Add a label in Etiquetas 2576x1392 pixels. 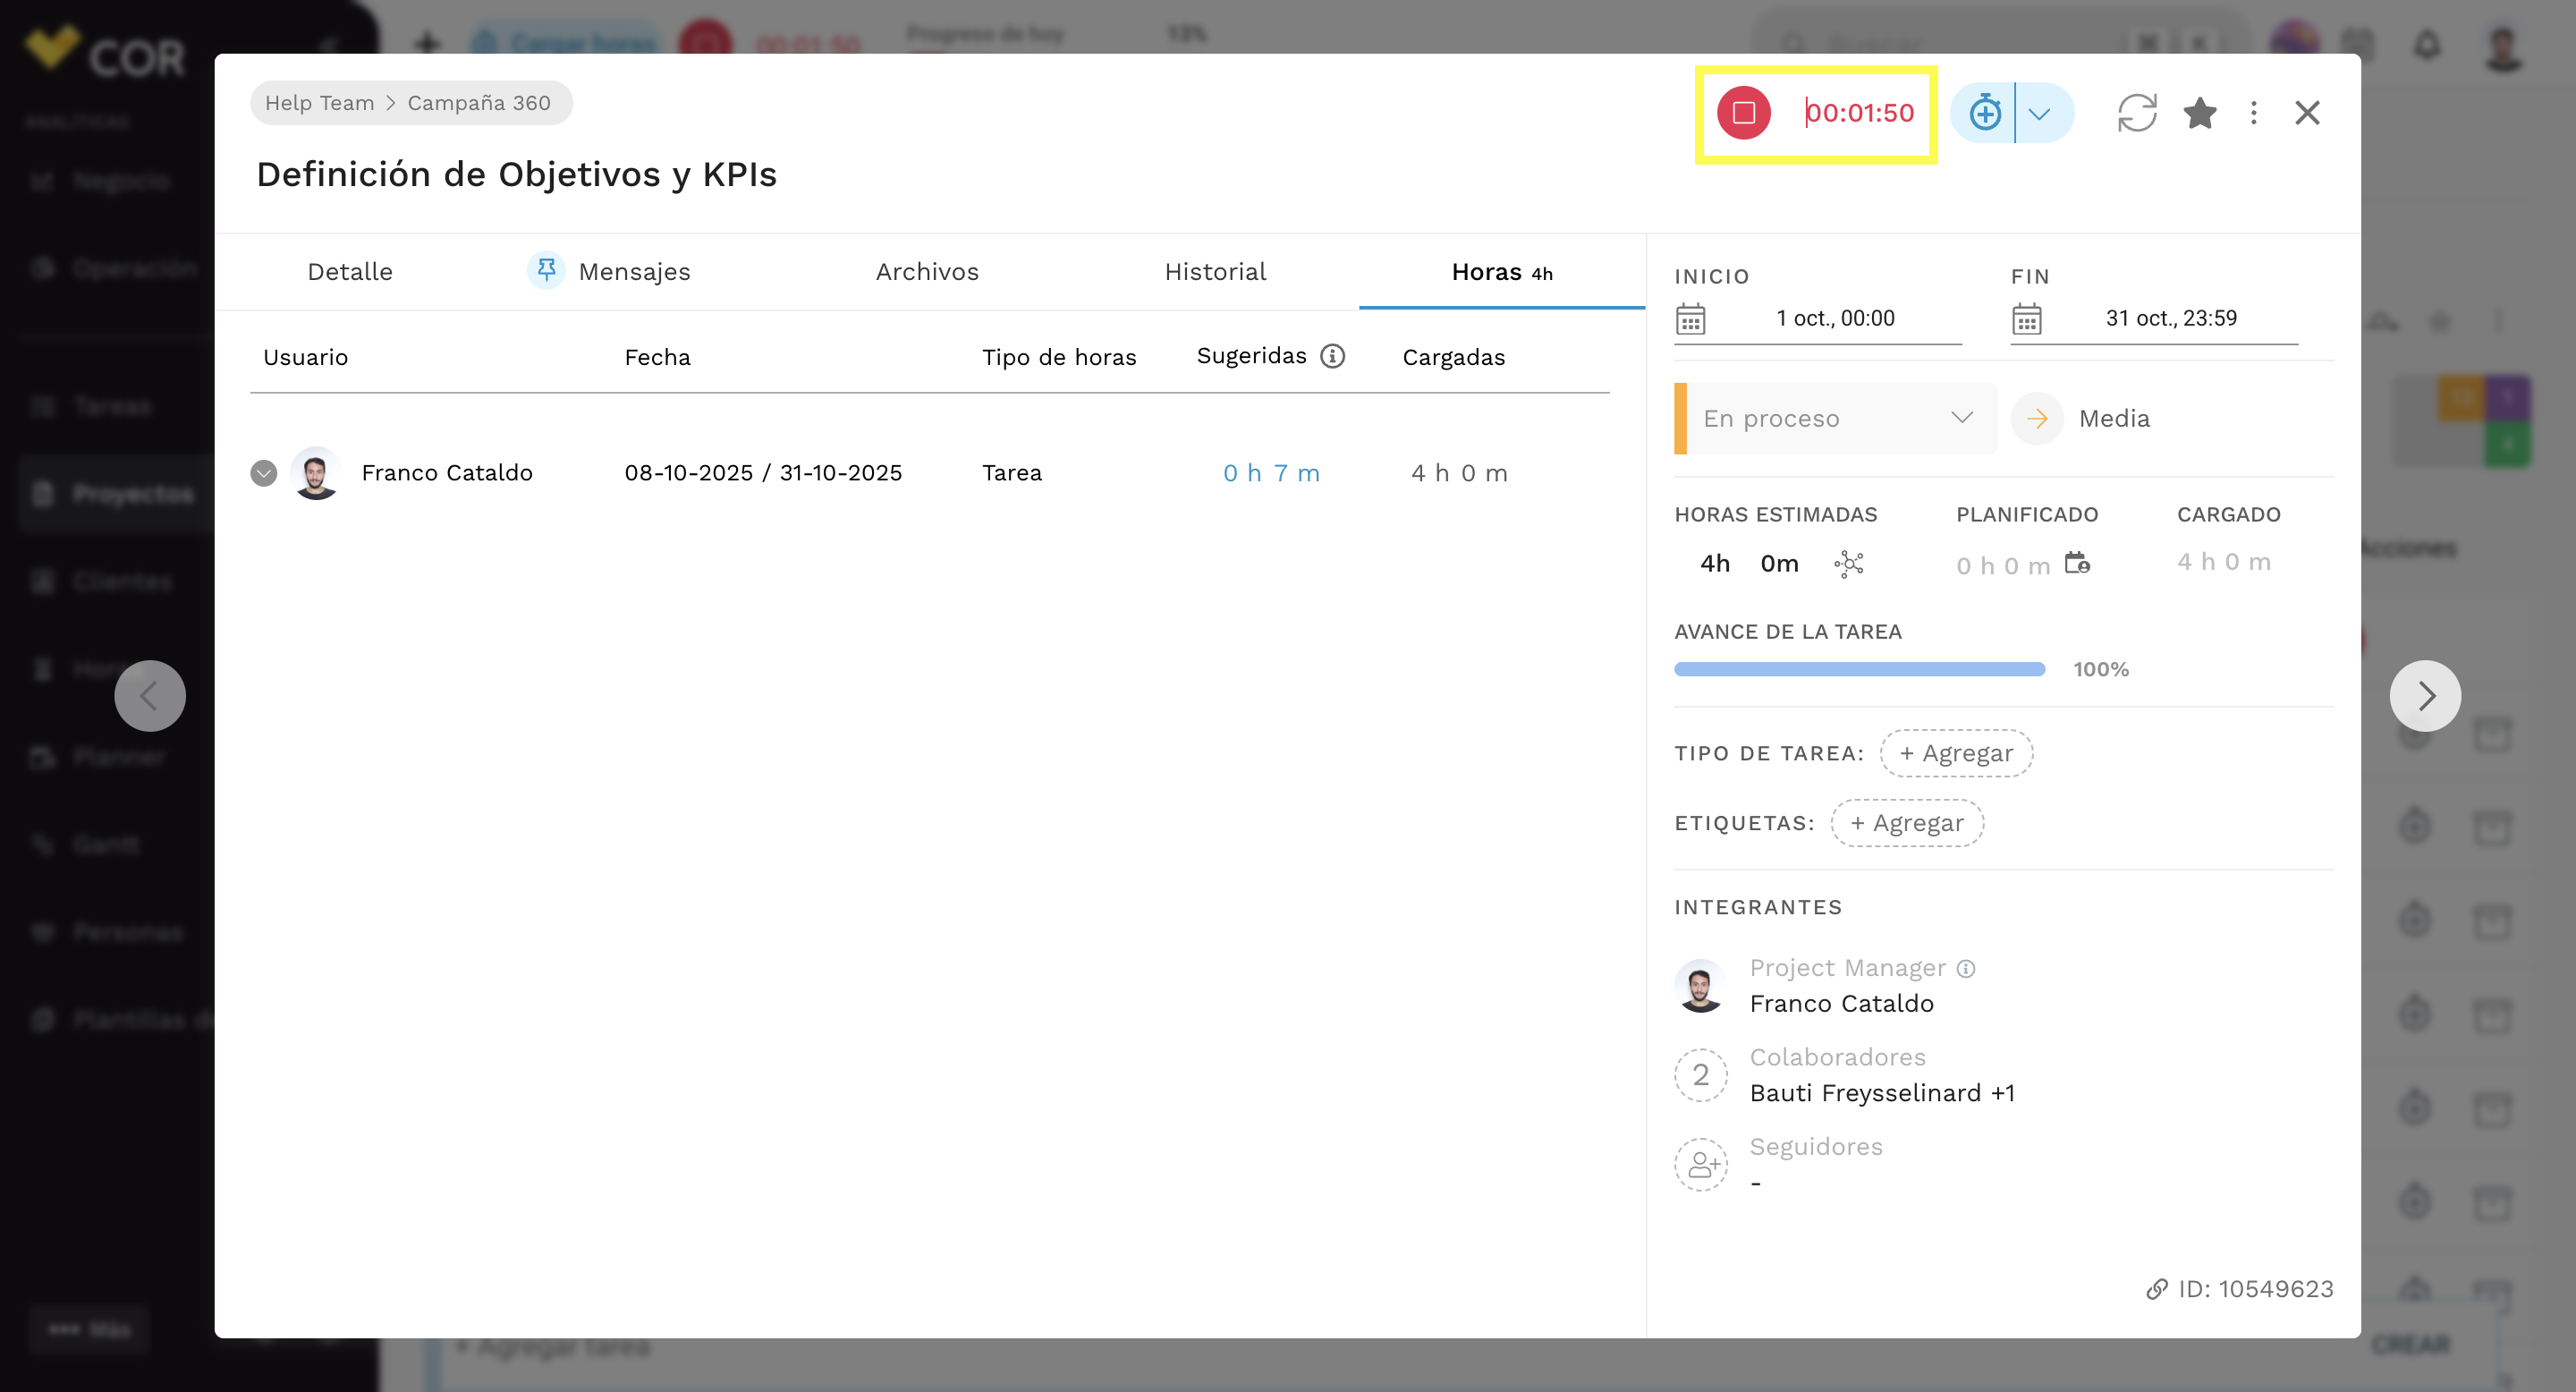[1907, 823]
